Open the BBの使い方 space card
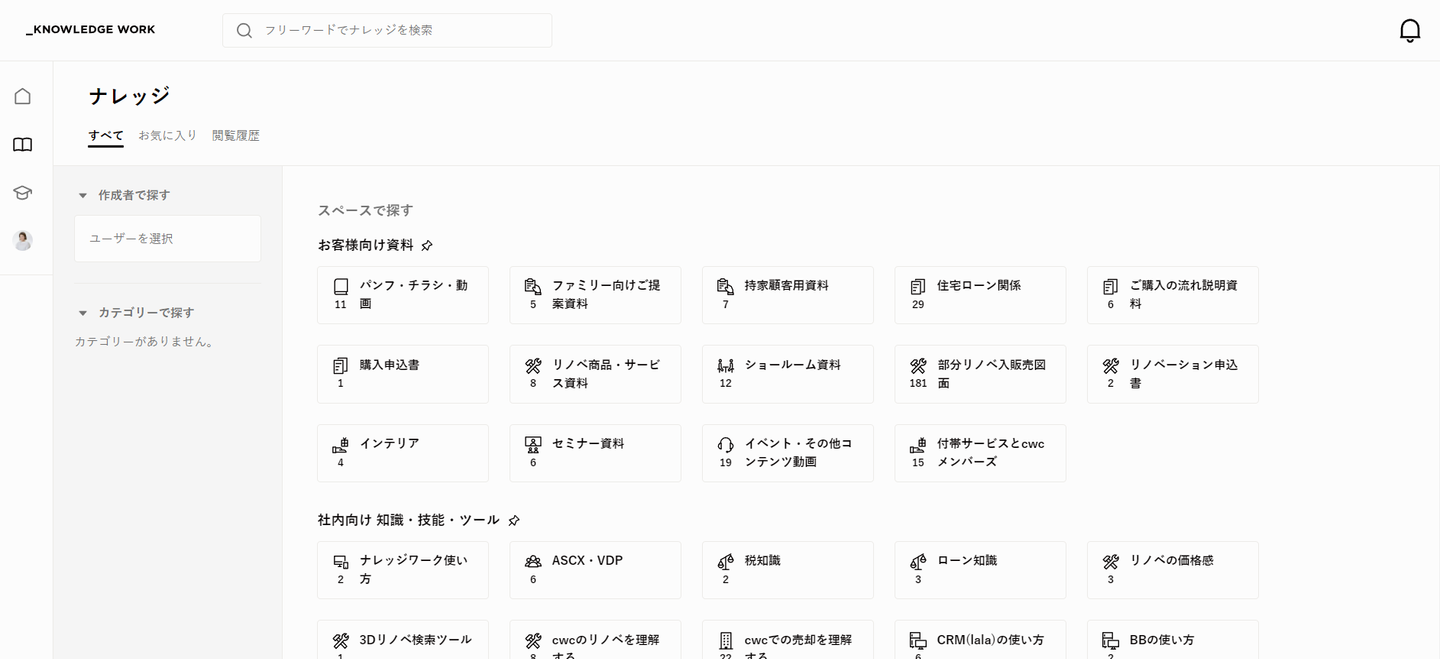 click(1172, 640)
